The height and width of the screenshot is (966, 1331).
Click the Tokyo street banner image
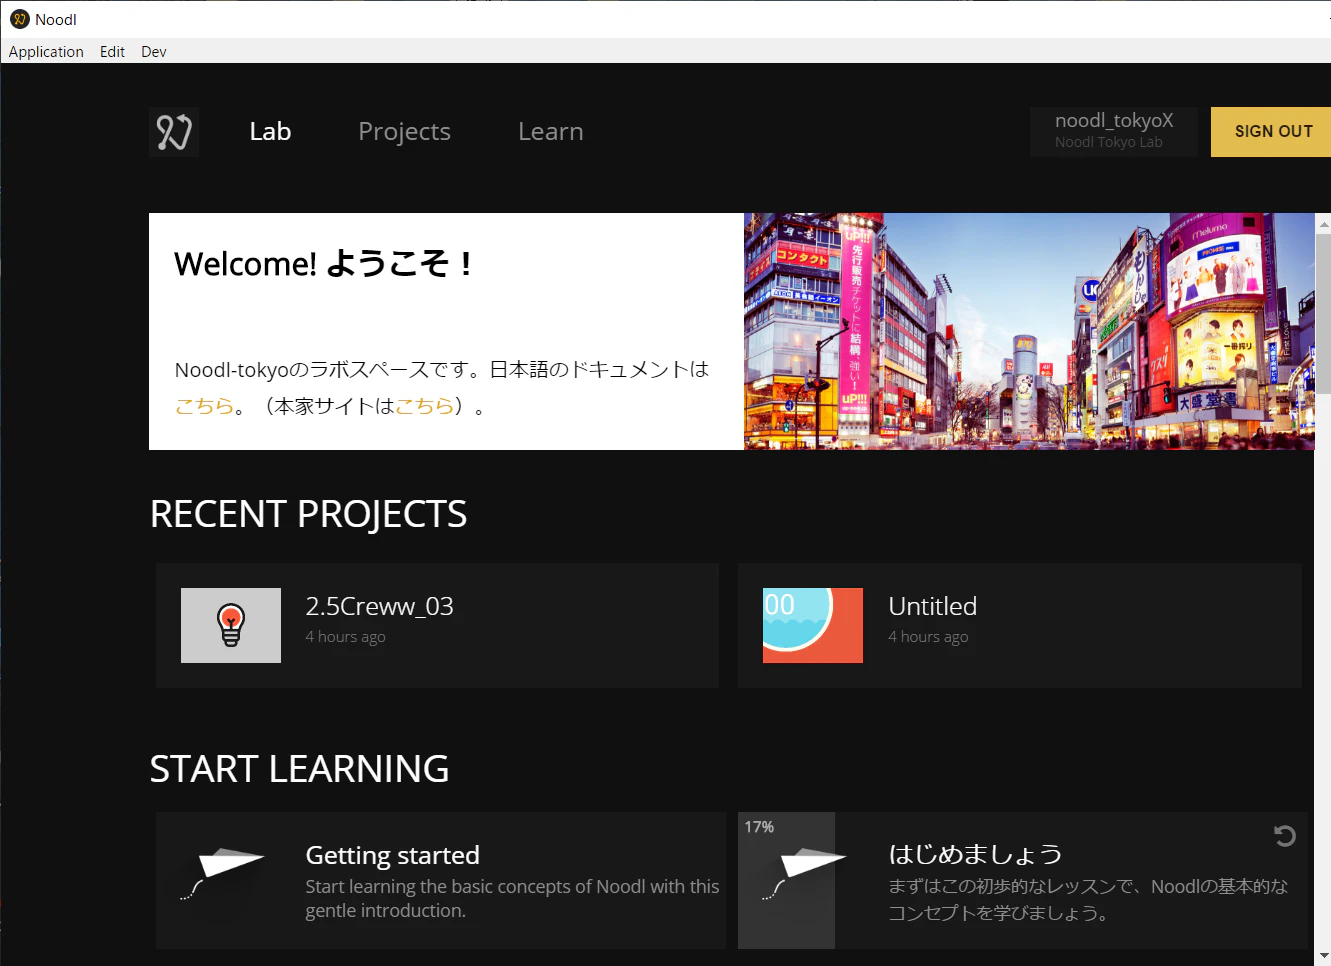pos(1029,331)
